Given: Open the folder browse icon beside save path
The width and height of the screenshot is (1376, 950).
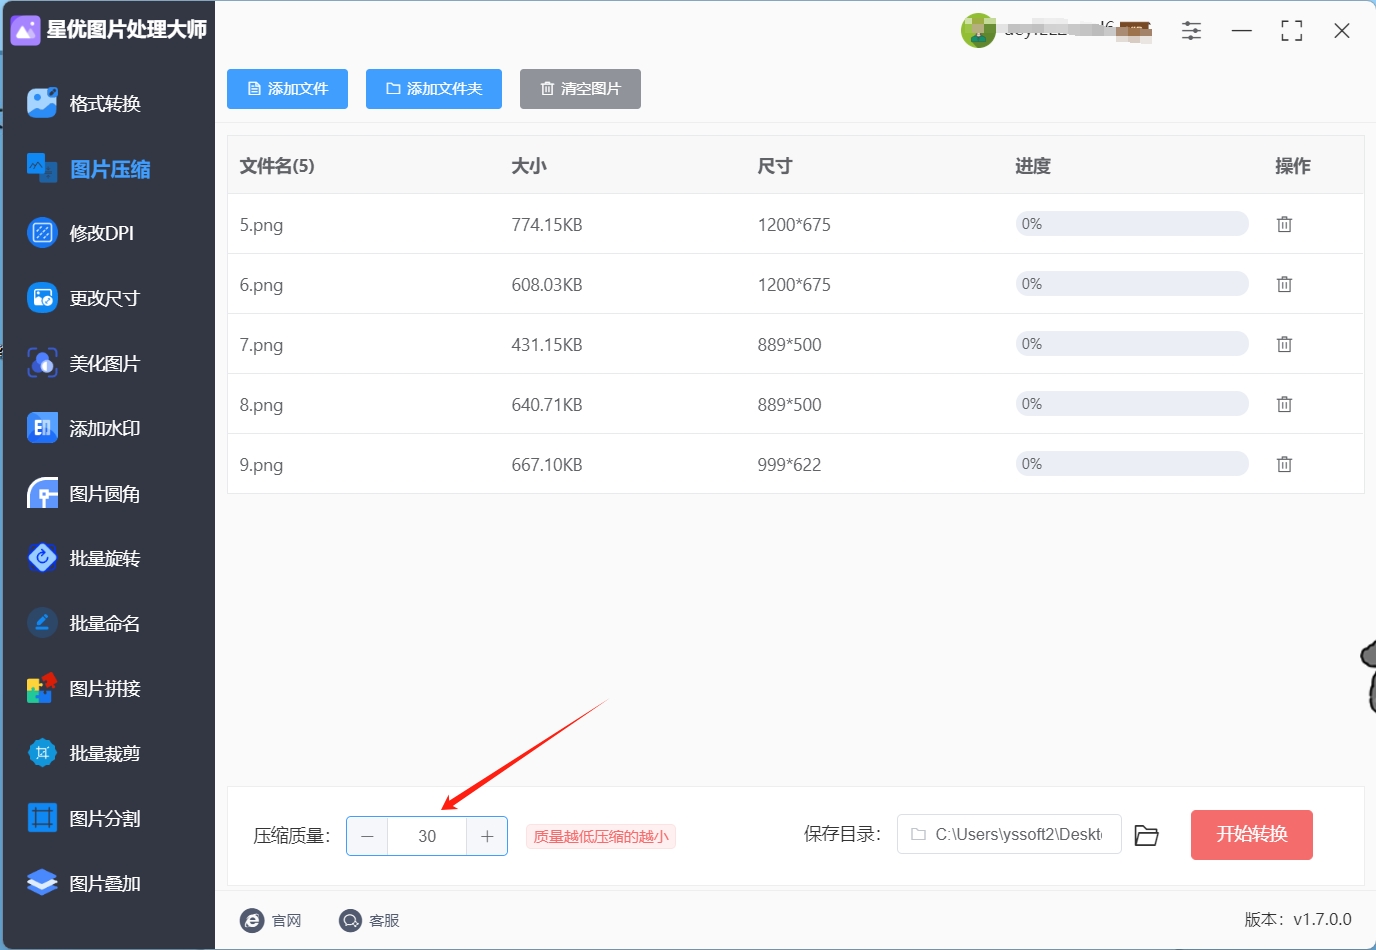Looking at the screenshot, I should [1147, 835].
